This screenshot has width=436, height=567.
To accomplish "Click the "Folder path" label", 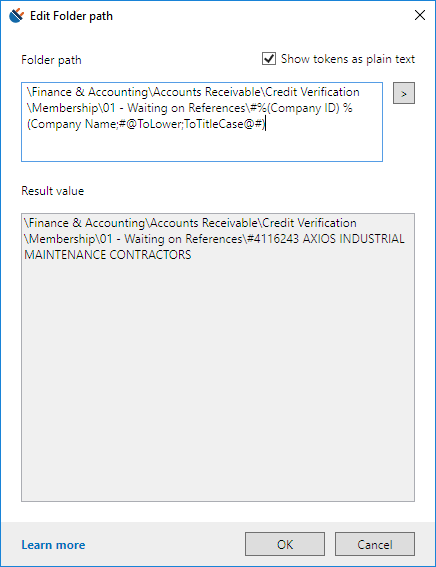I will [x=51, y=60].
